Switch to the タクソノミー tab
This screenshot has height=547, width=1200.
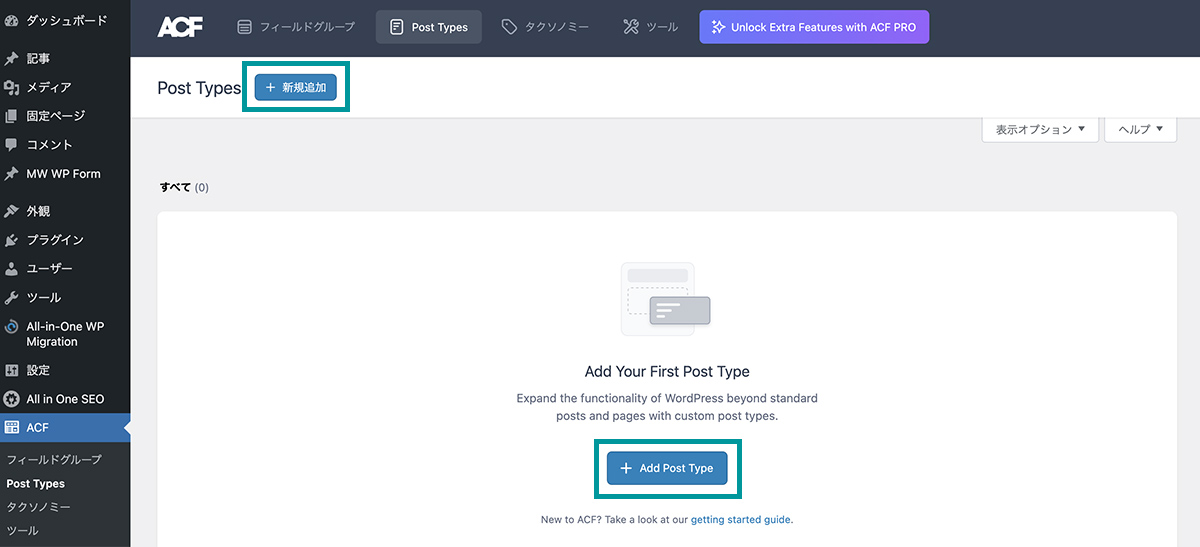(547, 27)
